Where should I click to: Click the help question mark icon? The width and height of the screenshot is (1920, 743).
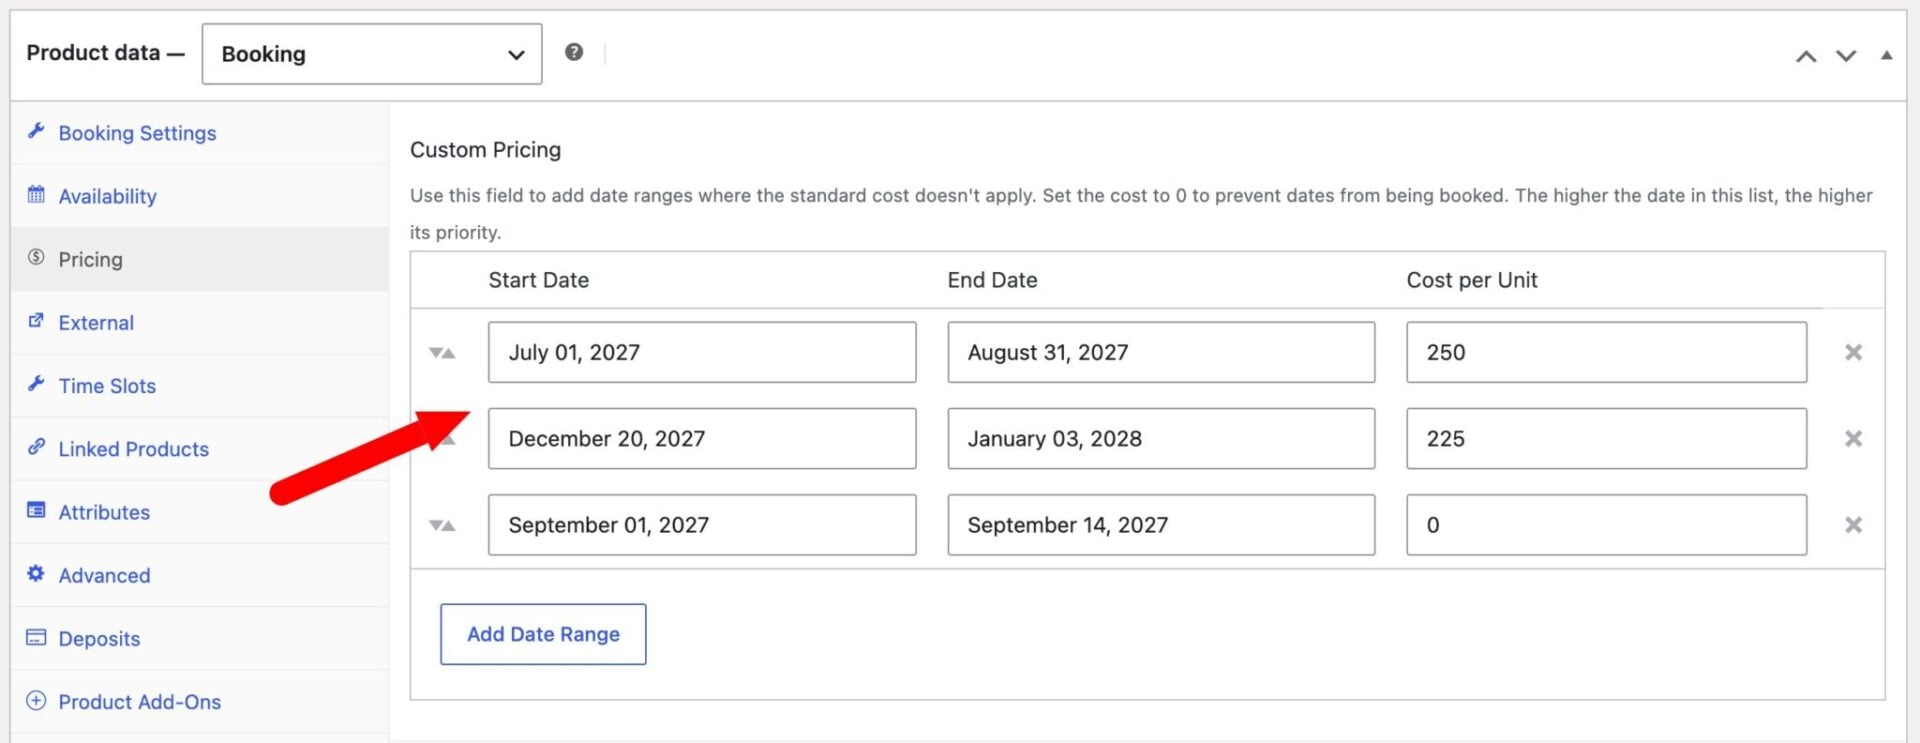point(574,52)
